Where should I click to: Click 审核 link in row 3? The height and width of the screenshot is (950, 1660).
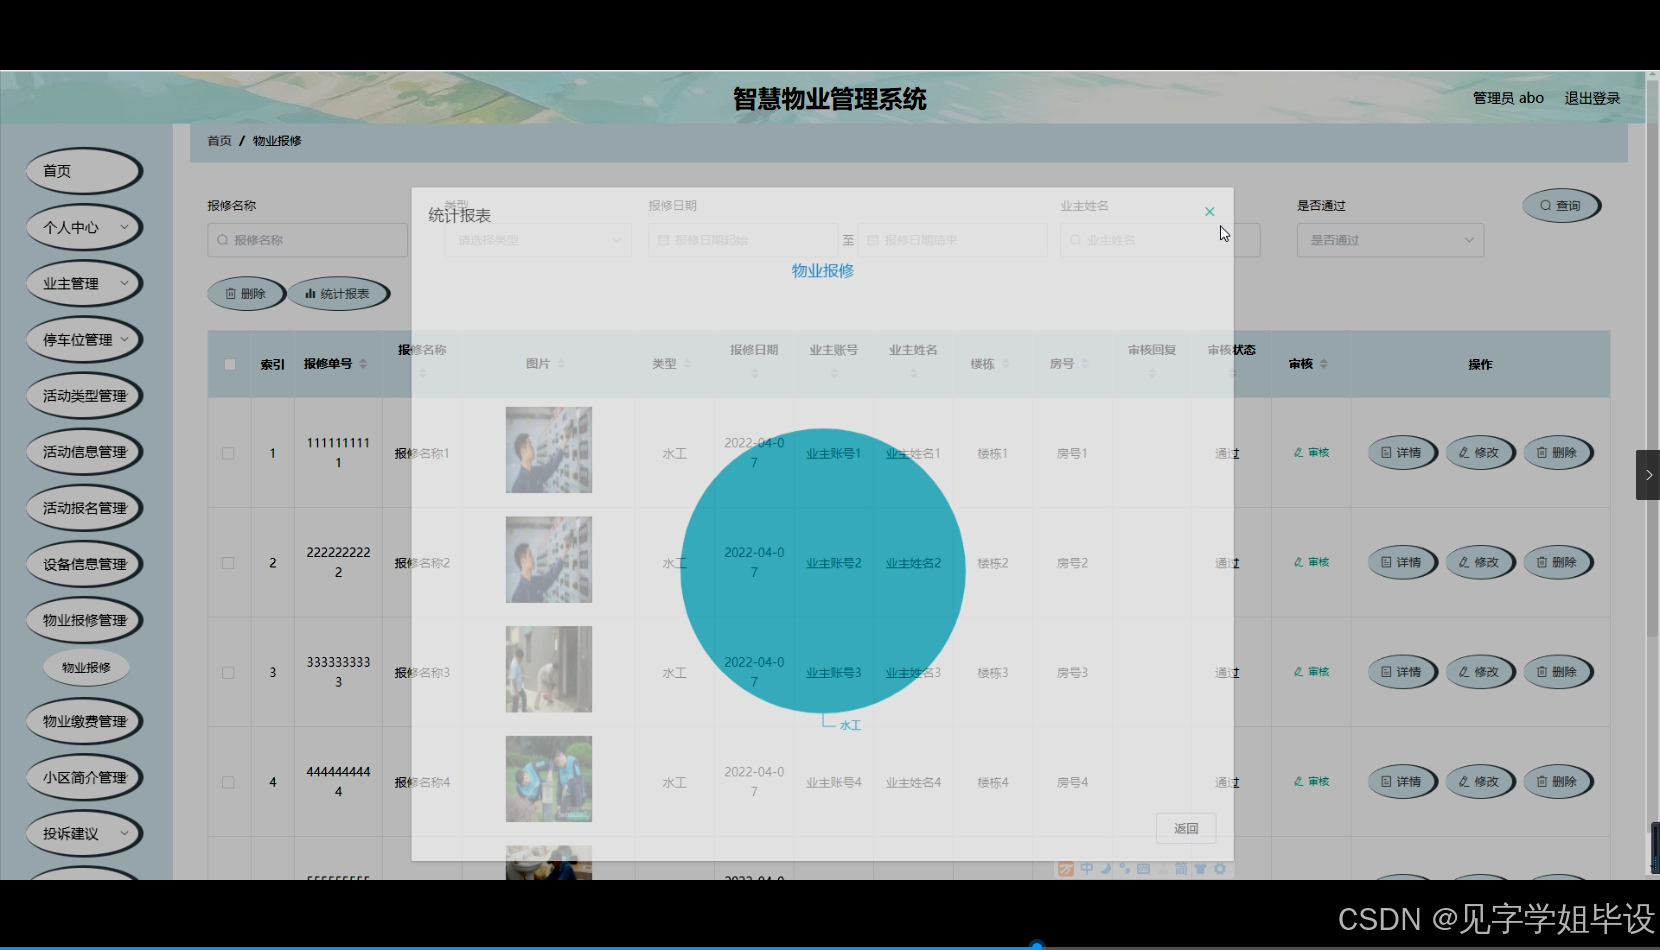1311,672
